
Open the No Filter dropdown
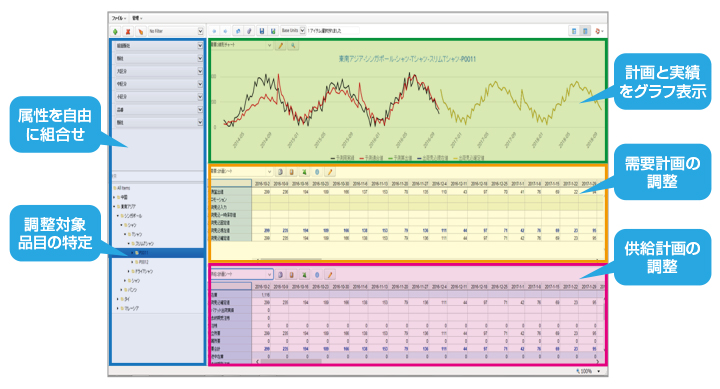point(176,31)
